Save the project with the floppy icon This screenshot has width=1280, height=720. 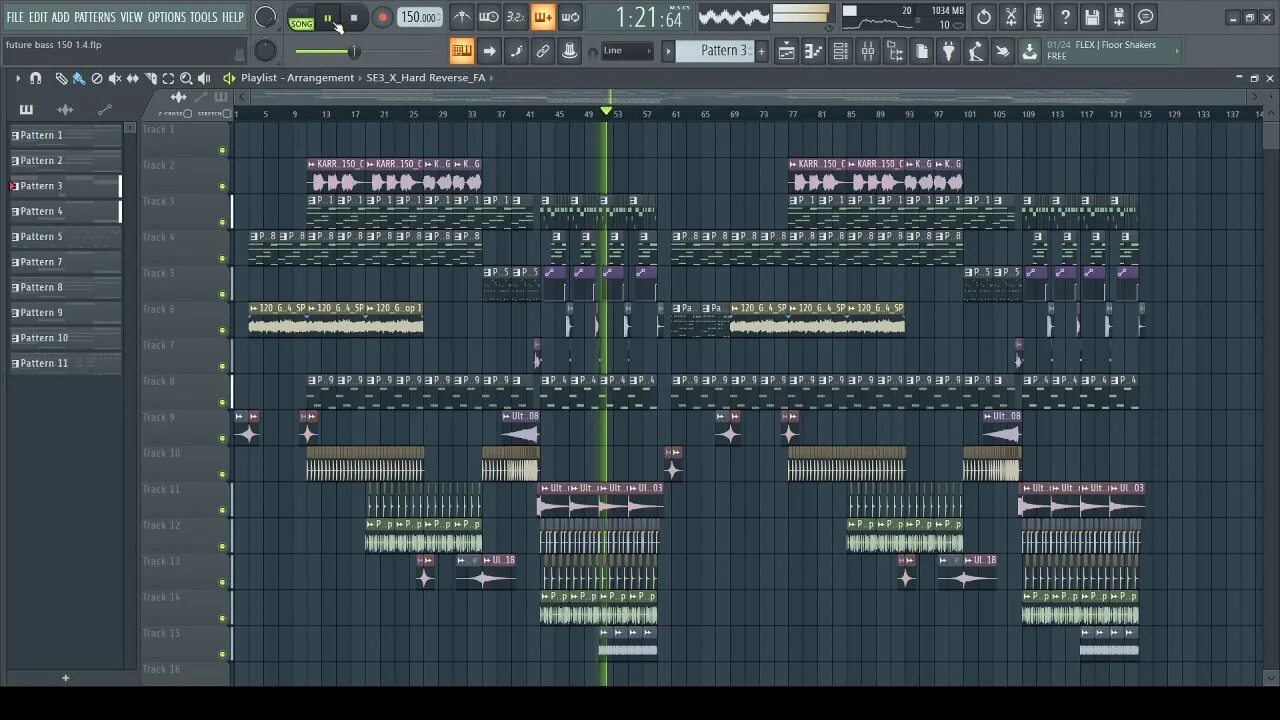[1092, 17]
